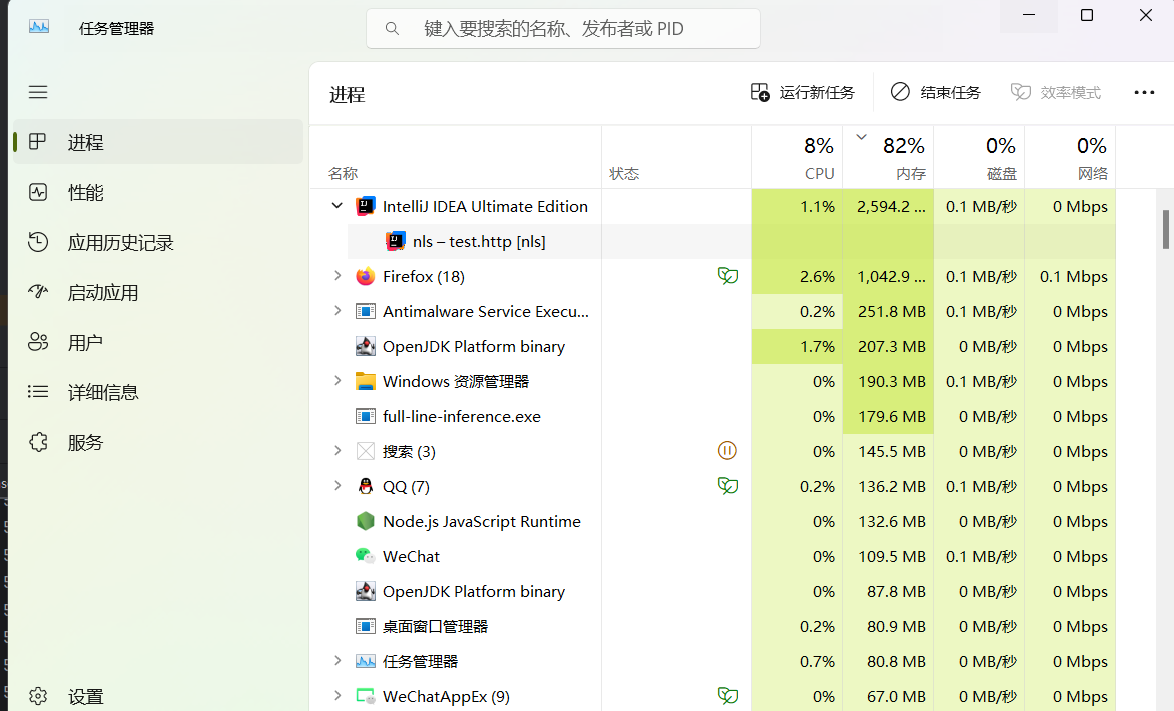Expand the WeChatAppEx (9) group
Image resolution: width=1174 pixels, height=711 pixels.
pyautogui.click(x=337, y=695)
